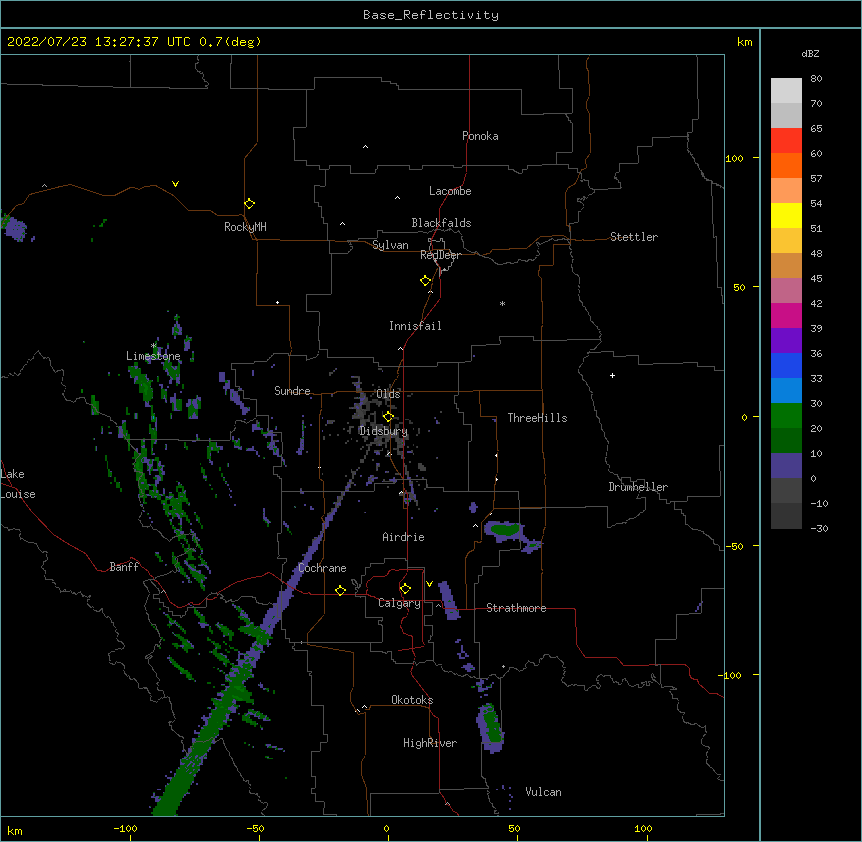Click the Base_Reflectivity title text
Image resolution: width=862 pixels, height=842 pixels.
pyautogui.click(x=431, y=15)
